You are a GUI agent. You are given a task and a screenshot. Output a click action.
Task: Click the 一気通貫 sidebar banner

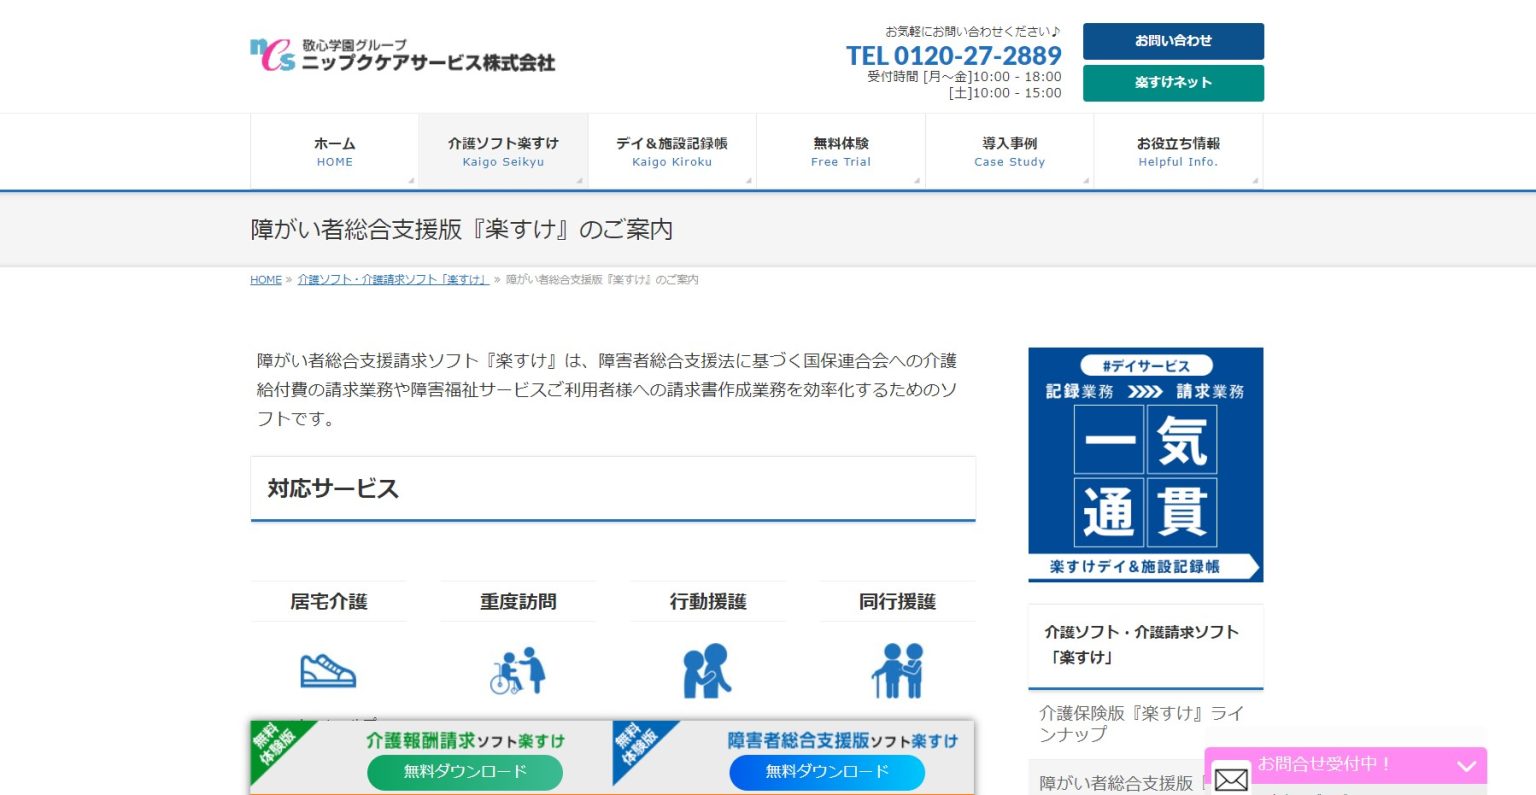[1146, 463]
